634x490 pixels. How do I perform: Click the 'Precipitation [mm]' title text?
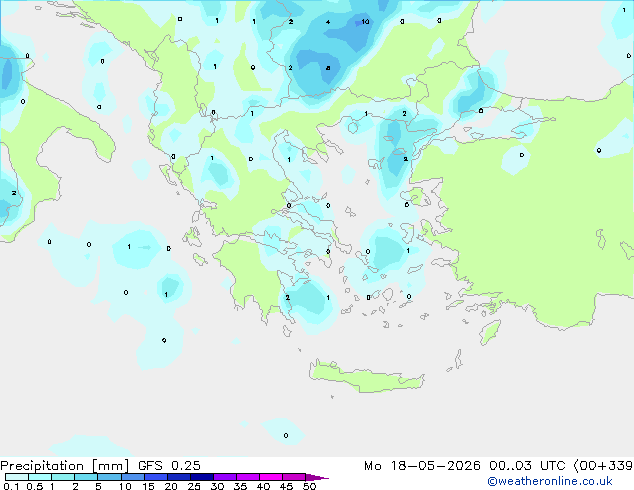(x=65, y=466)
